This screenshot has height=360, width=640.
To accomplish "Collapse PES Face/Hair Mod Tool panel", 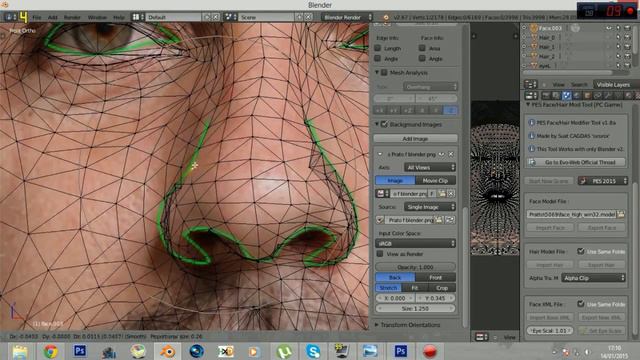I will (x=528, y=105).
